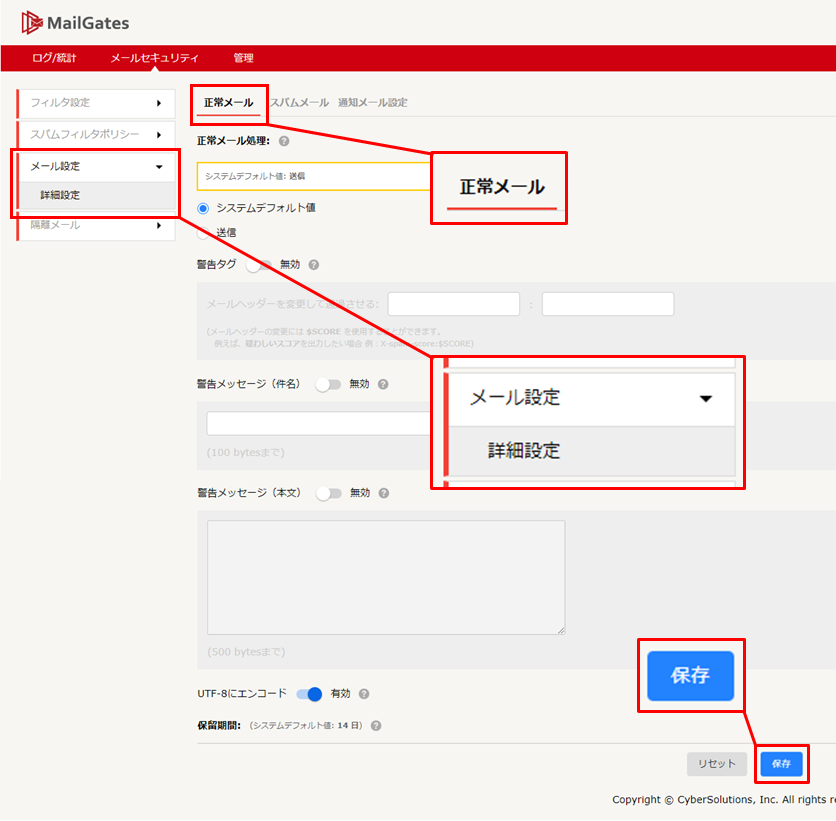Click the (500 bytesまで) hint text

point(246,652)
